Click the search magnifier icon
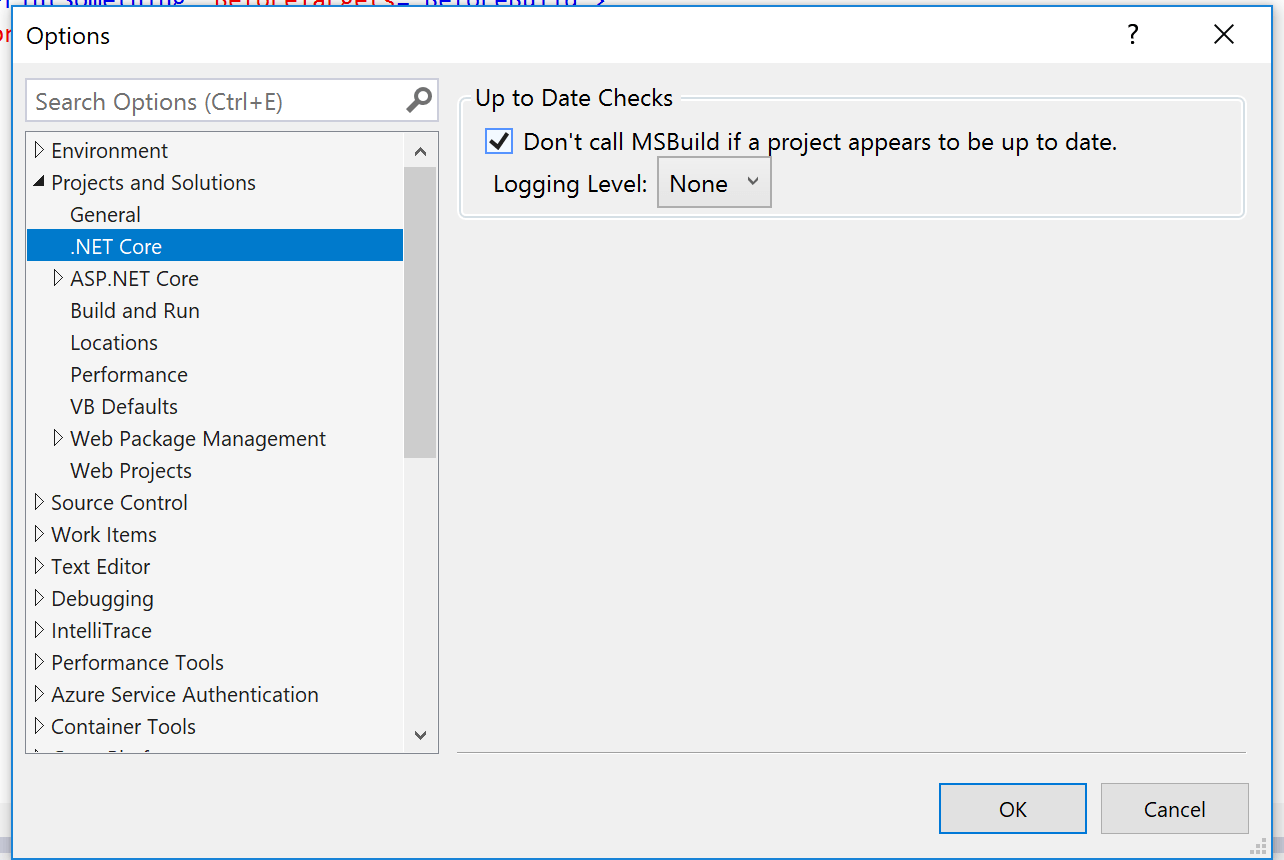Screen dimensions: 1284x860 pyautogui.click(x=419, y=100)
